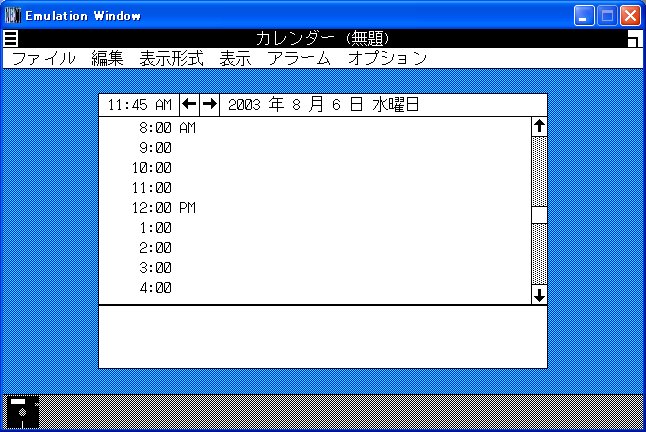The width and height of the screenshot is (646, 432).
Task: Click the Emulation Window title bar icon
Action: [x=13, y=15]
